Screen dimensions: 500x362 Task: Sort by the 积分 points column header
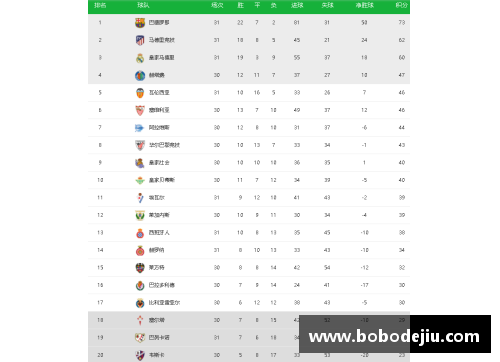point(401,5)
